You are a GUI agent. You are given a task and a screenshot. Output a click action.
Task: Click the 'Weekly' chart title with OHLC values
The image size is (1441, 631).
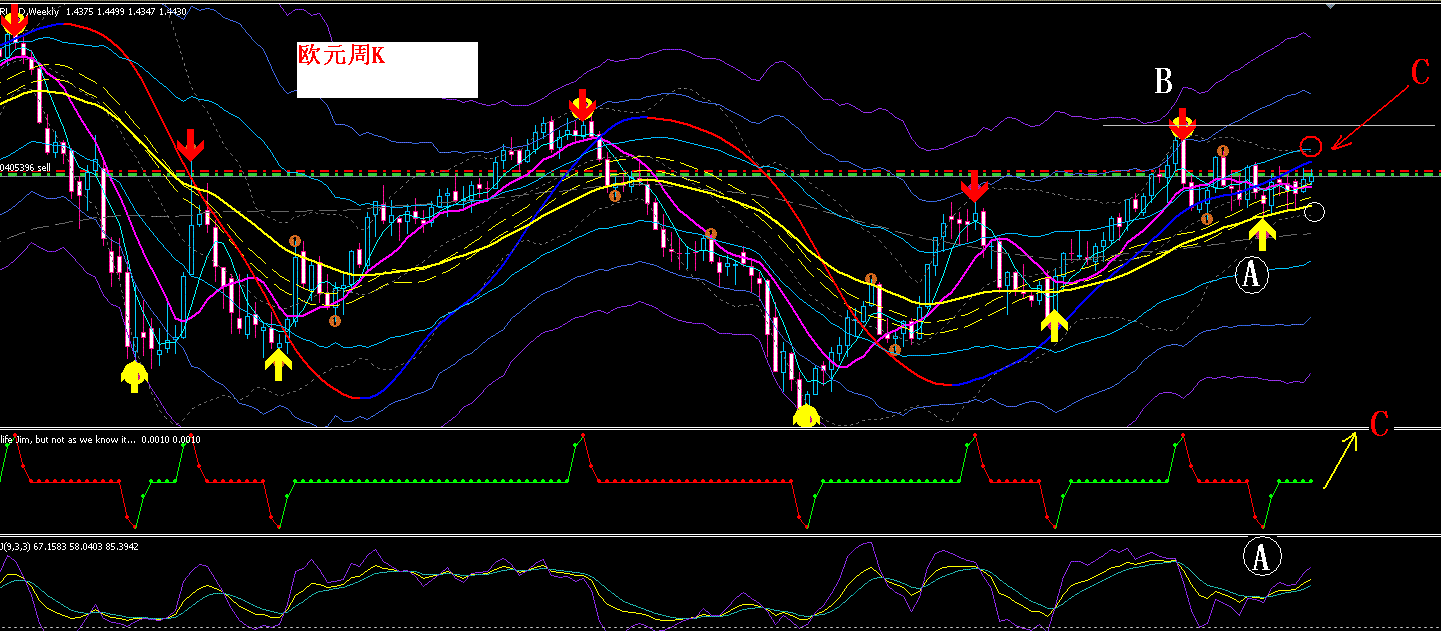[94, 11]
